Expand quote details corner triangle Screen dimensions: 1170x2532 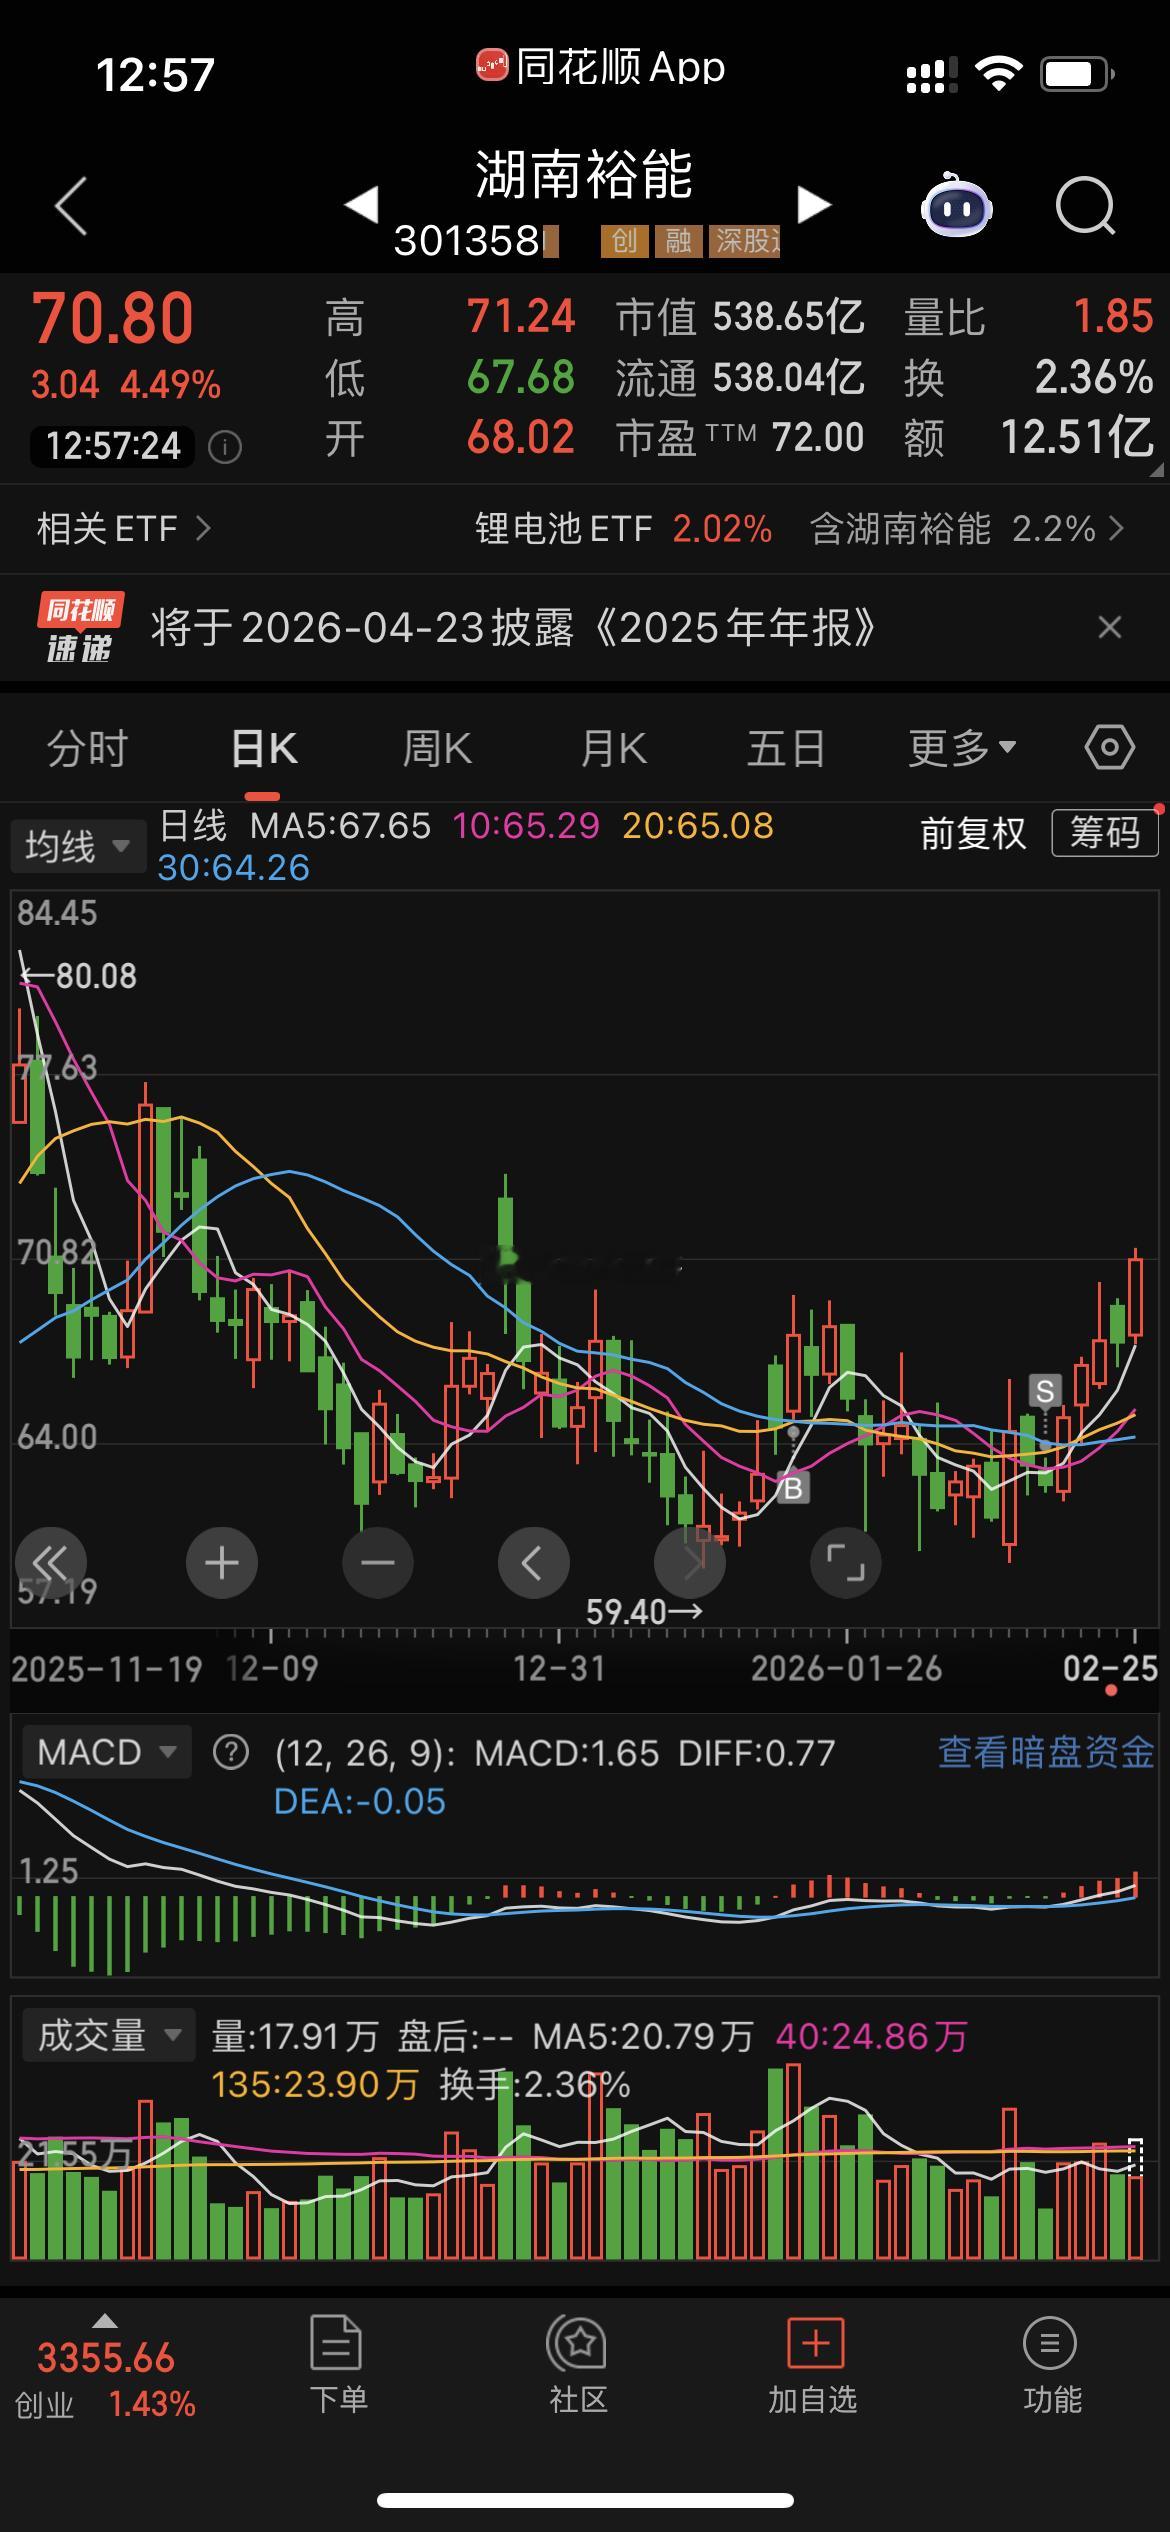[1157, 469]
